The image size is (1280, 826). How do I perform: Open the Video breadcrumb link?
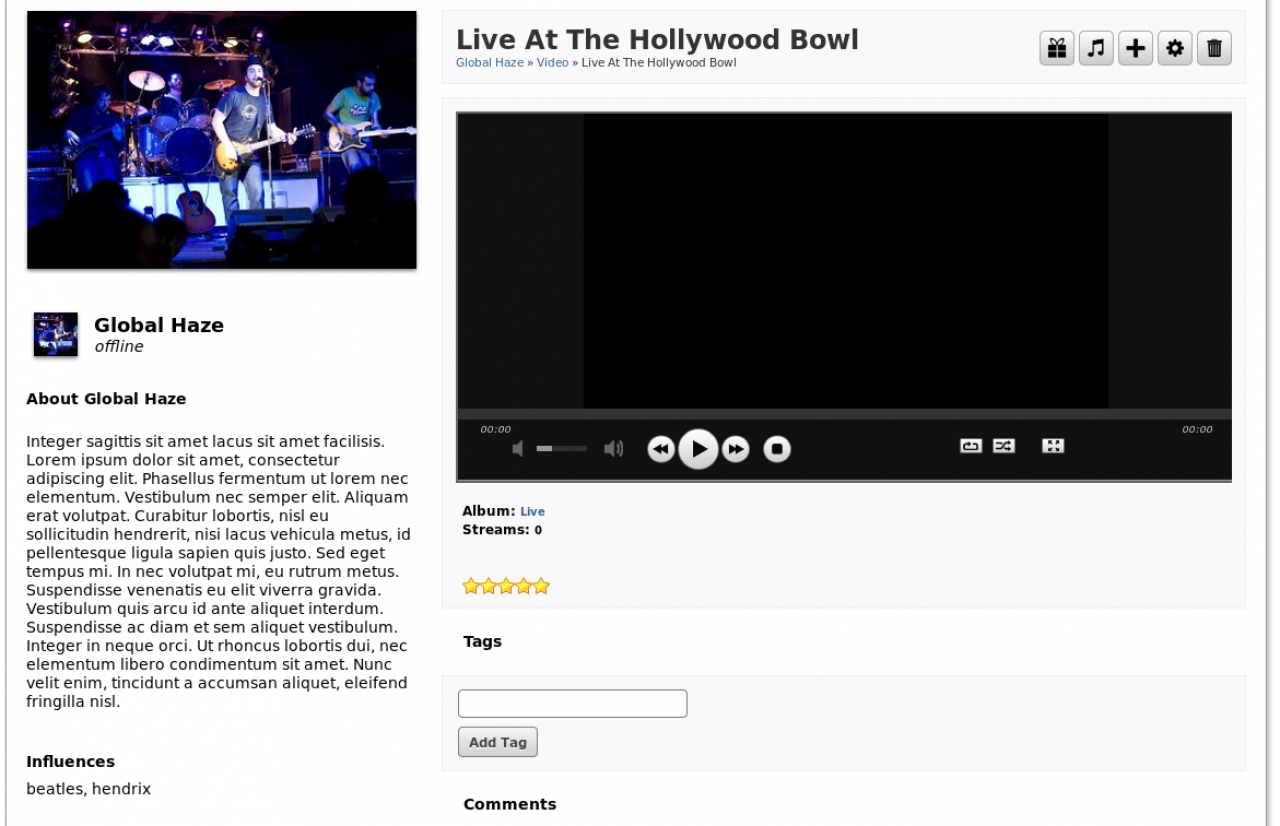(552, 63)
